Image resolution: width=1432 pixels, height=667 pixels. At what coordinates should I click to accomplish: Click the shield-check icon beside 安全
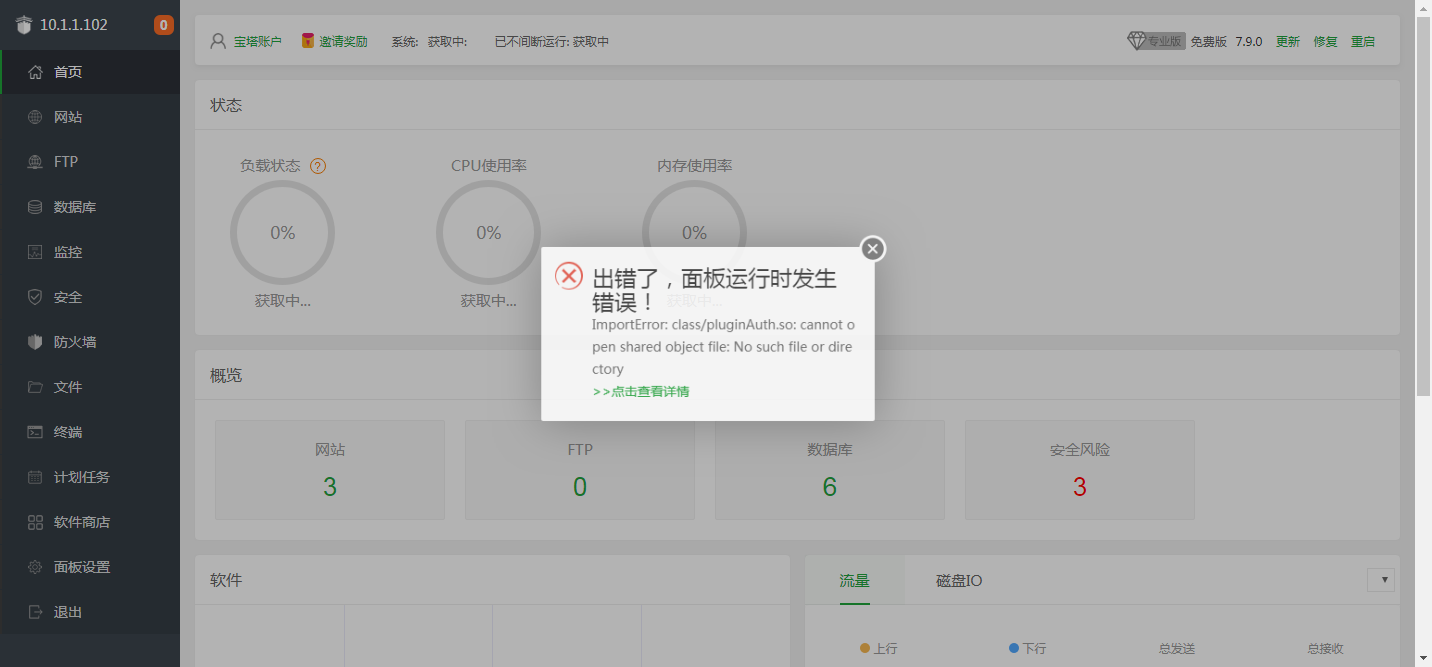(x=35, y=297)
